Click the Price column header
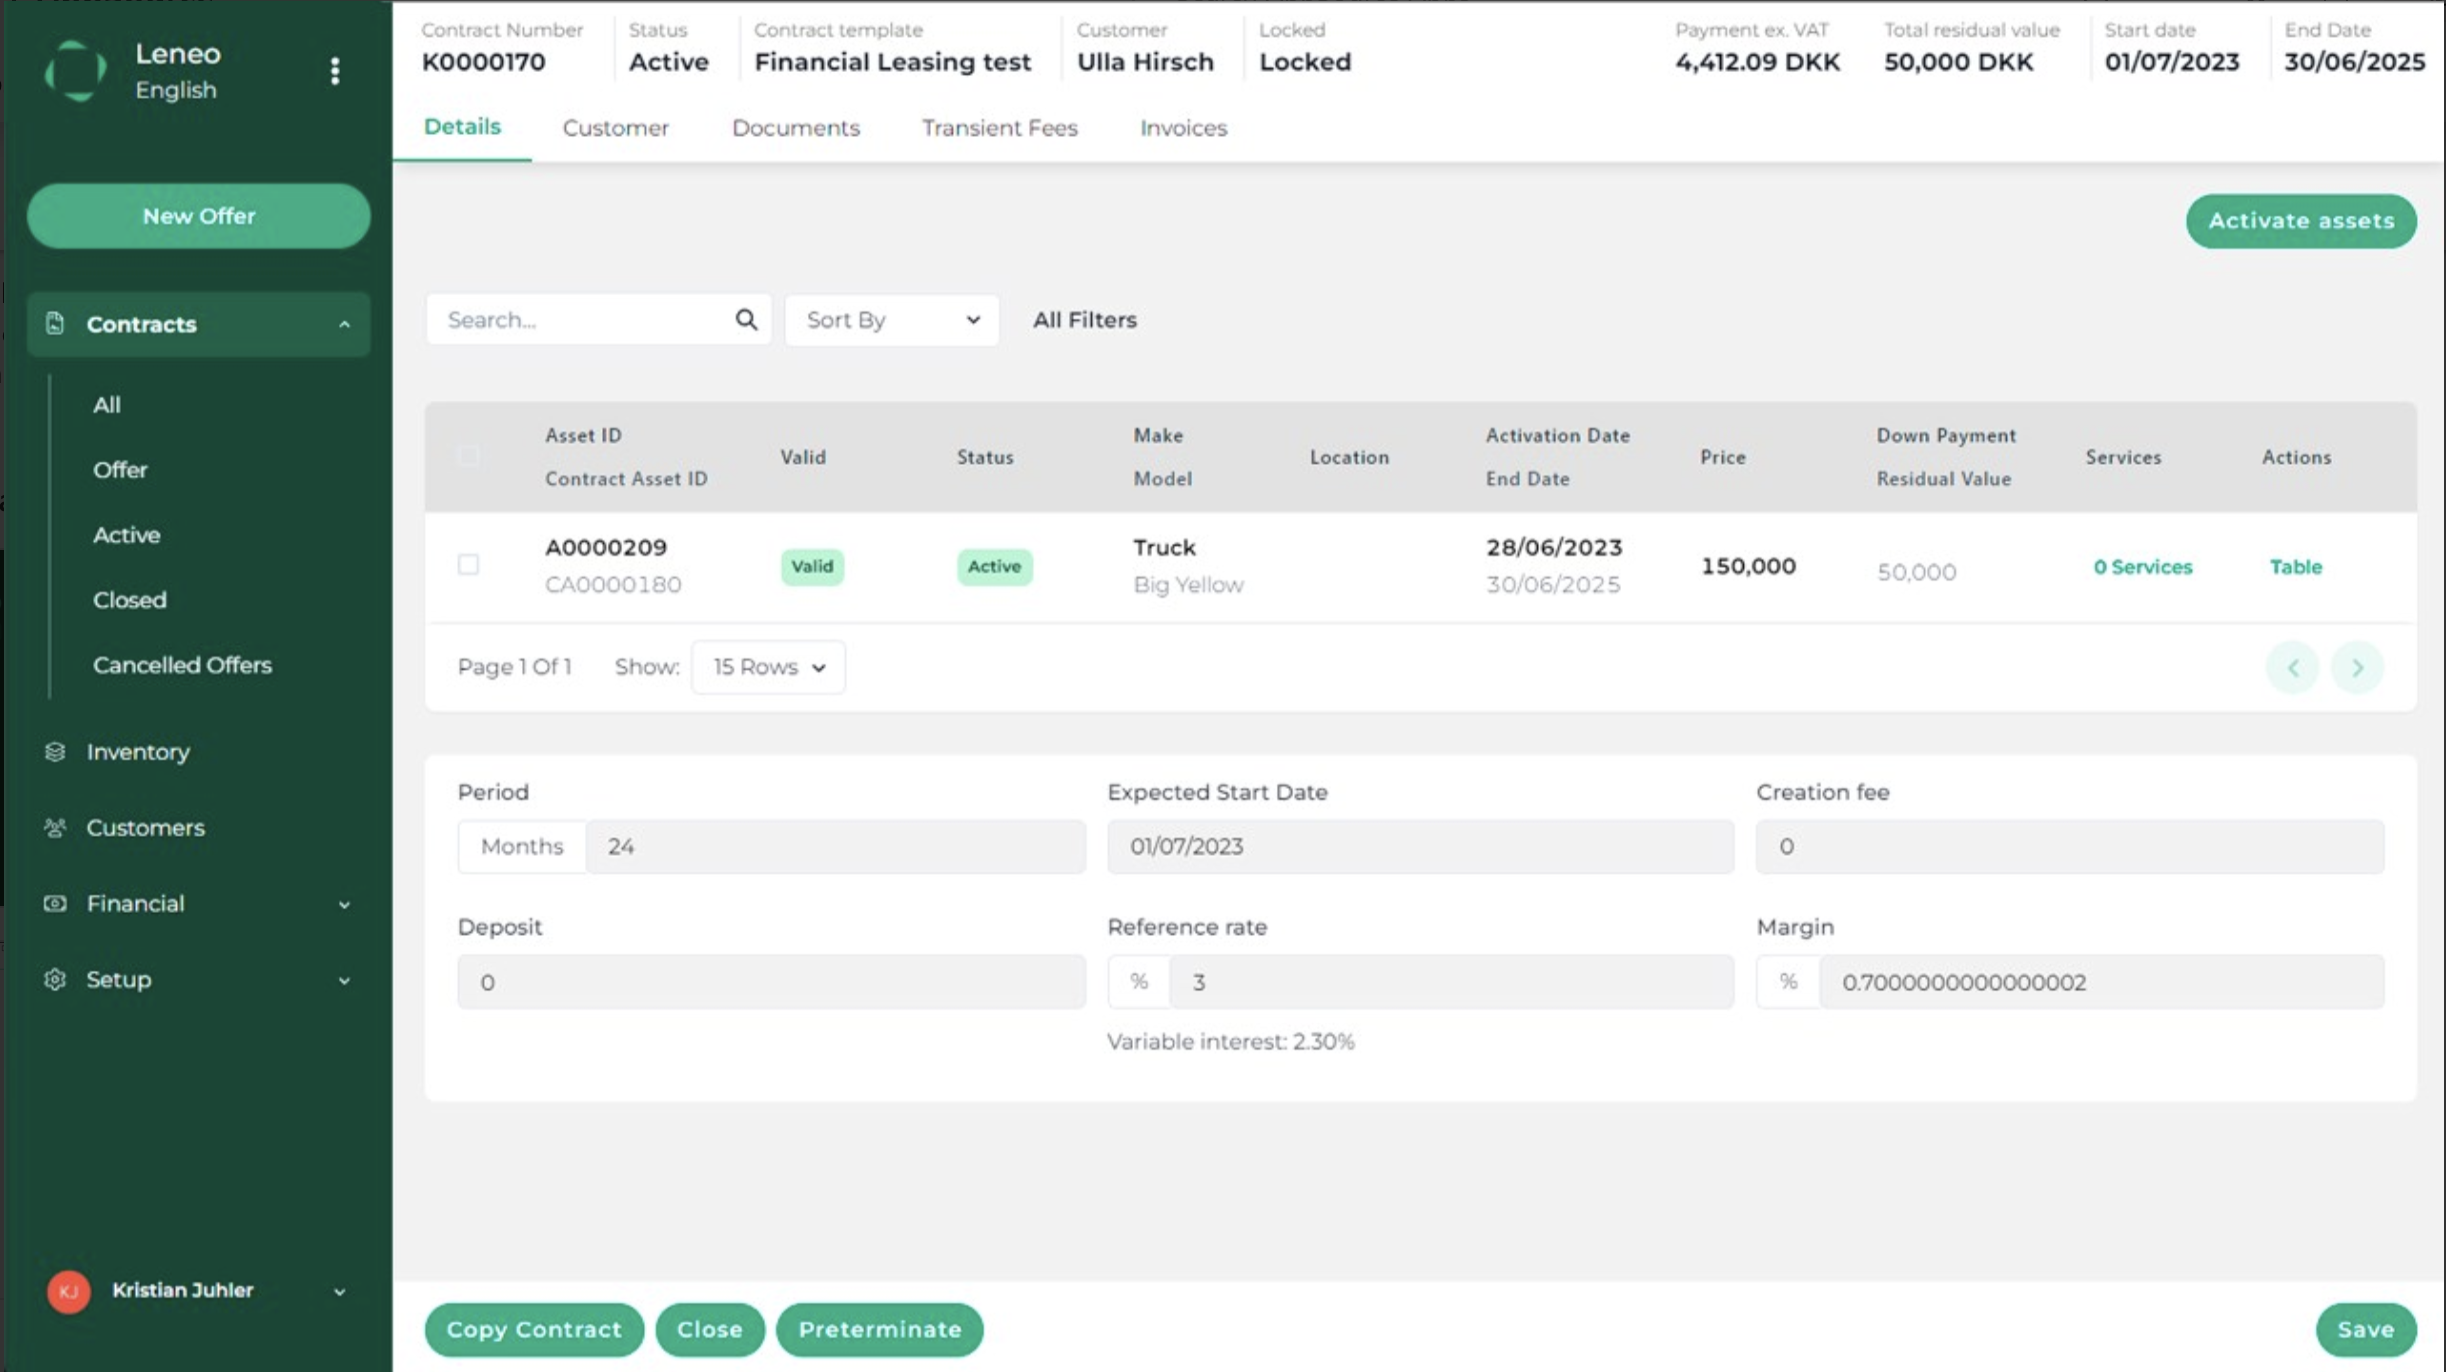Image resolution: width=2446 pixels, height=1372 pixels. tap(1723, 457)
